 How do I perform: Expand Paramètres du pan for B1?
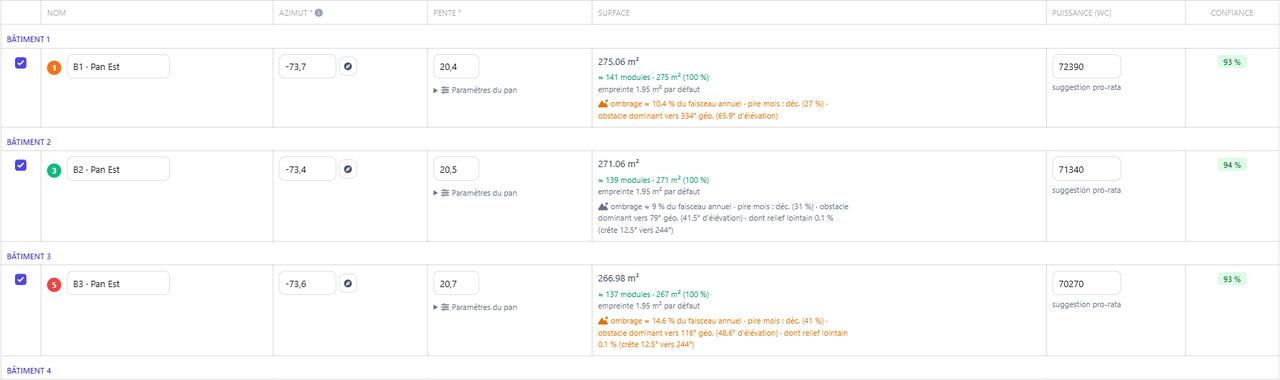[x=475, y=90]
